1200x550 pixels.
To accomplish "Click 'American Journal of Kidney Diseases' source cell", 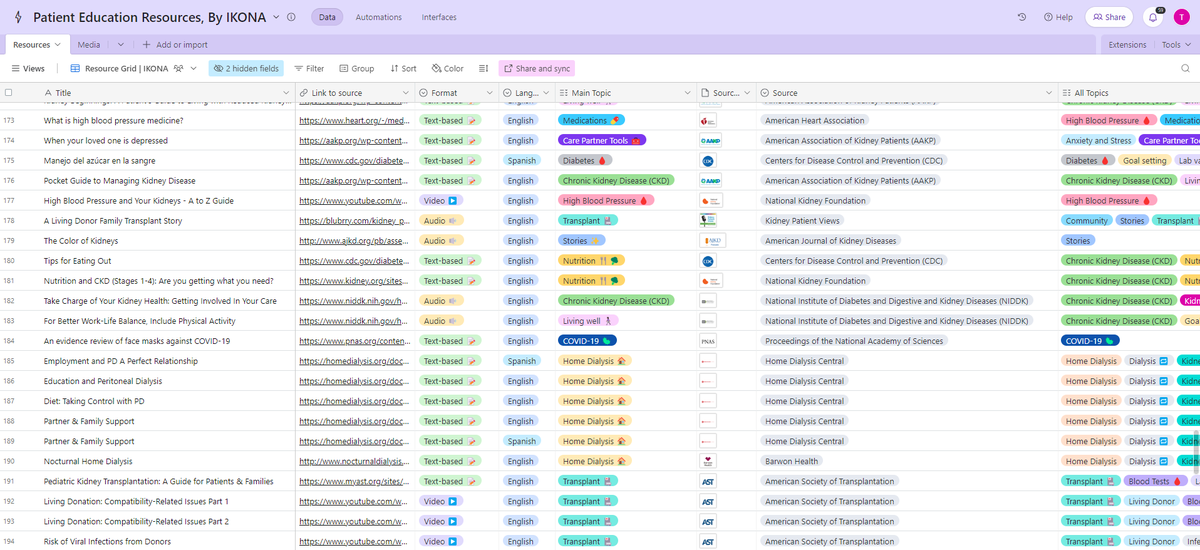I will 907,241.
